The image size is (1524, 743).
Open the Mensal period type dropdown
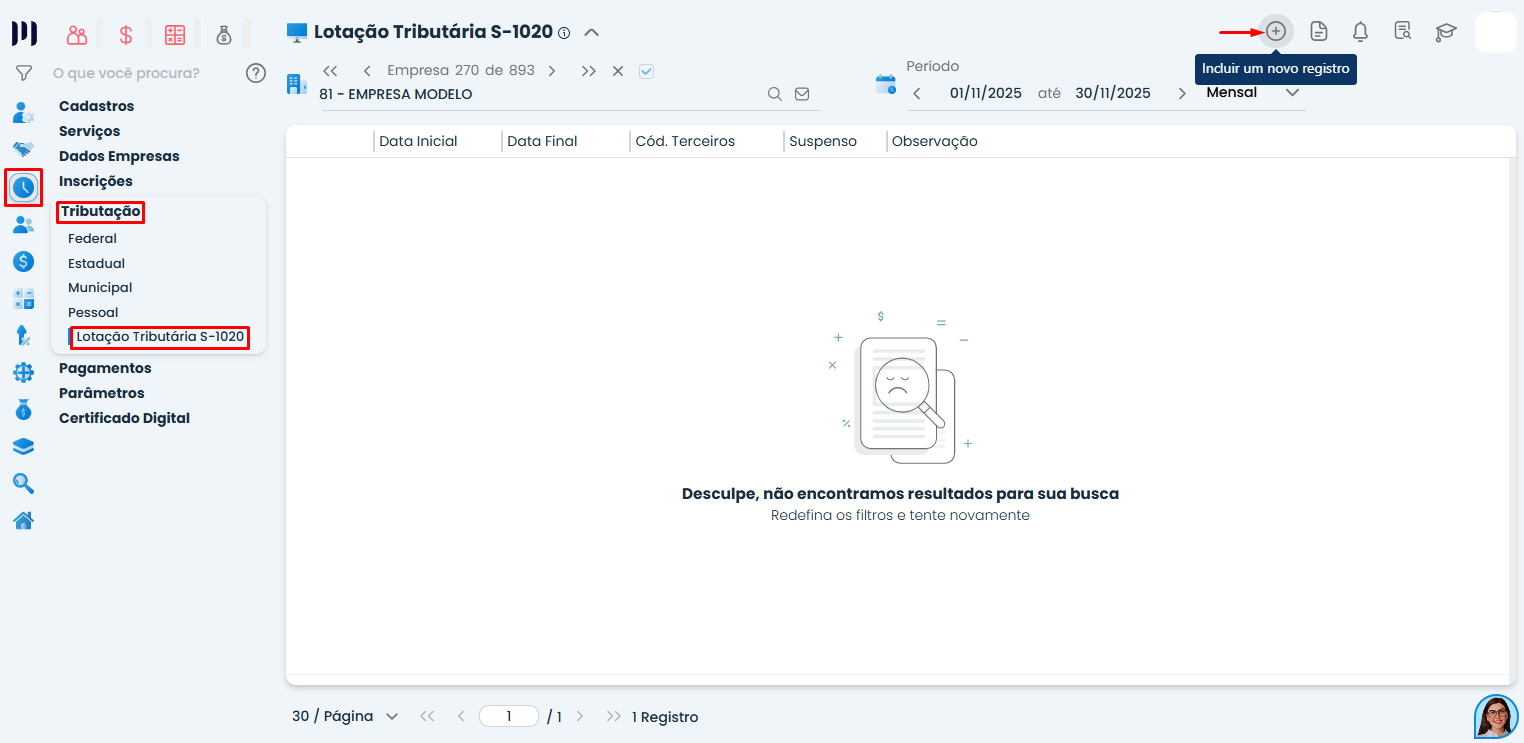1253,93
